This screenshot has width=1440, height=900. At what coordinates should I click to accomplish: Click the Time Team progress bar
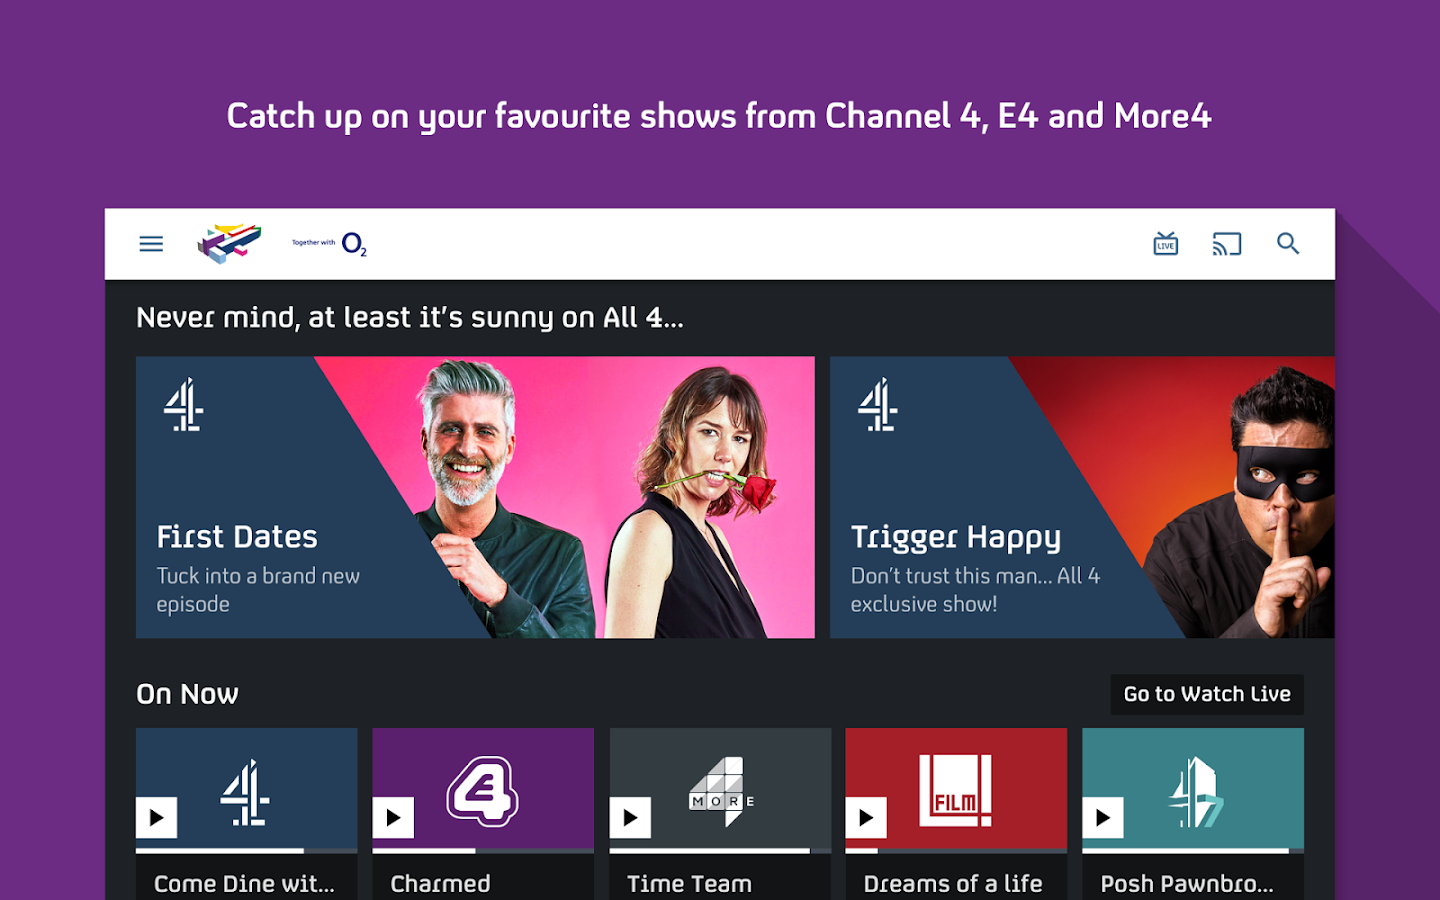[720, 851]
